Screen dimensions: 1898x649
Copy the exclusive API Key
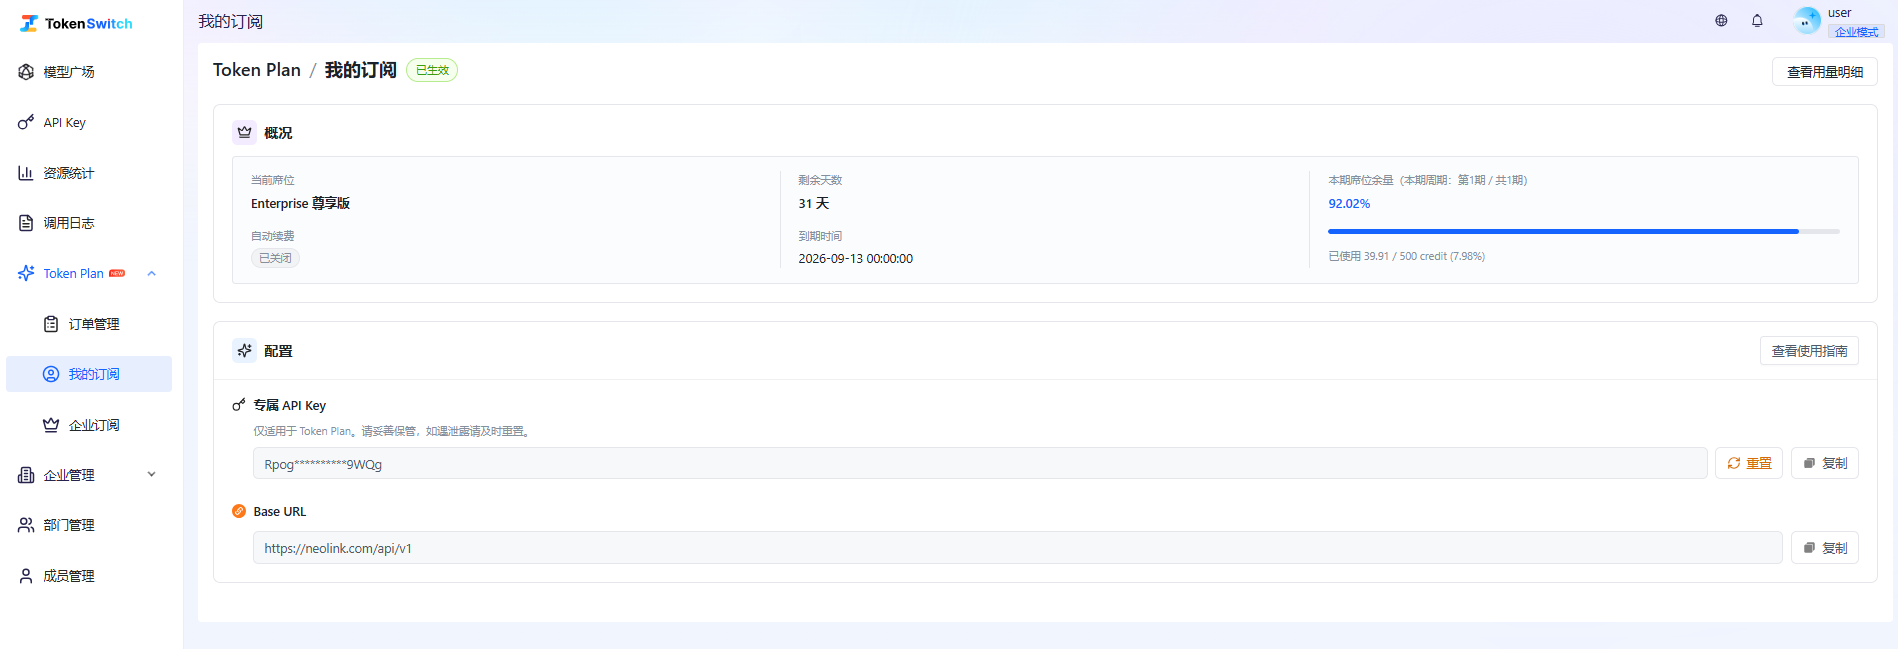pos(1825,463)
